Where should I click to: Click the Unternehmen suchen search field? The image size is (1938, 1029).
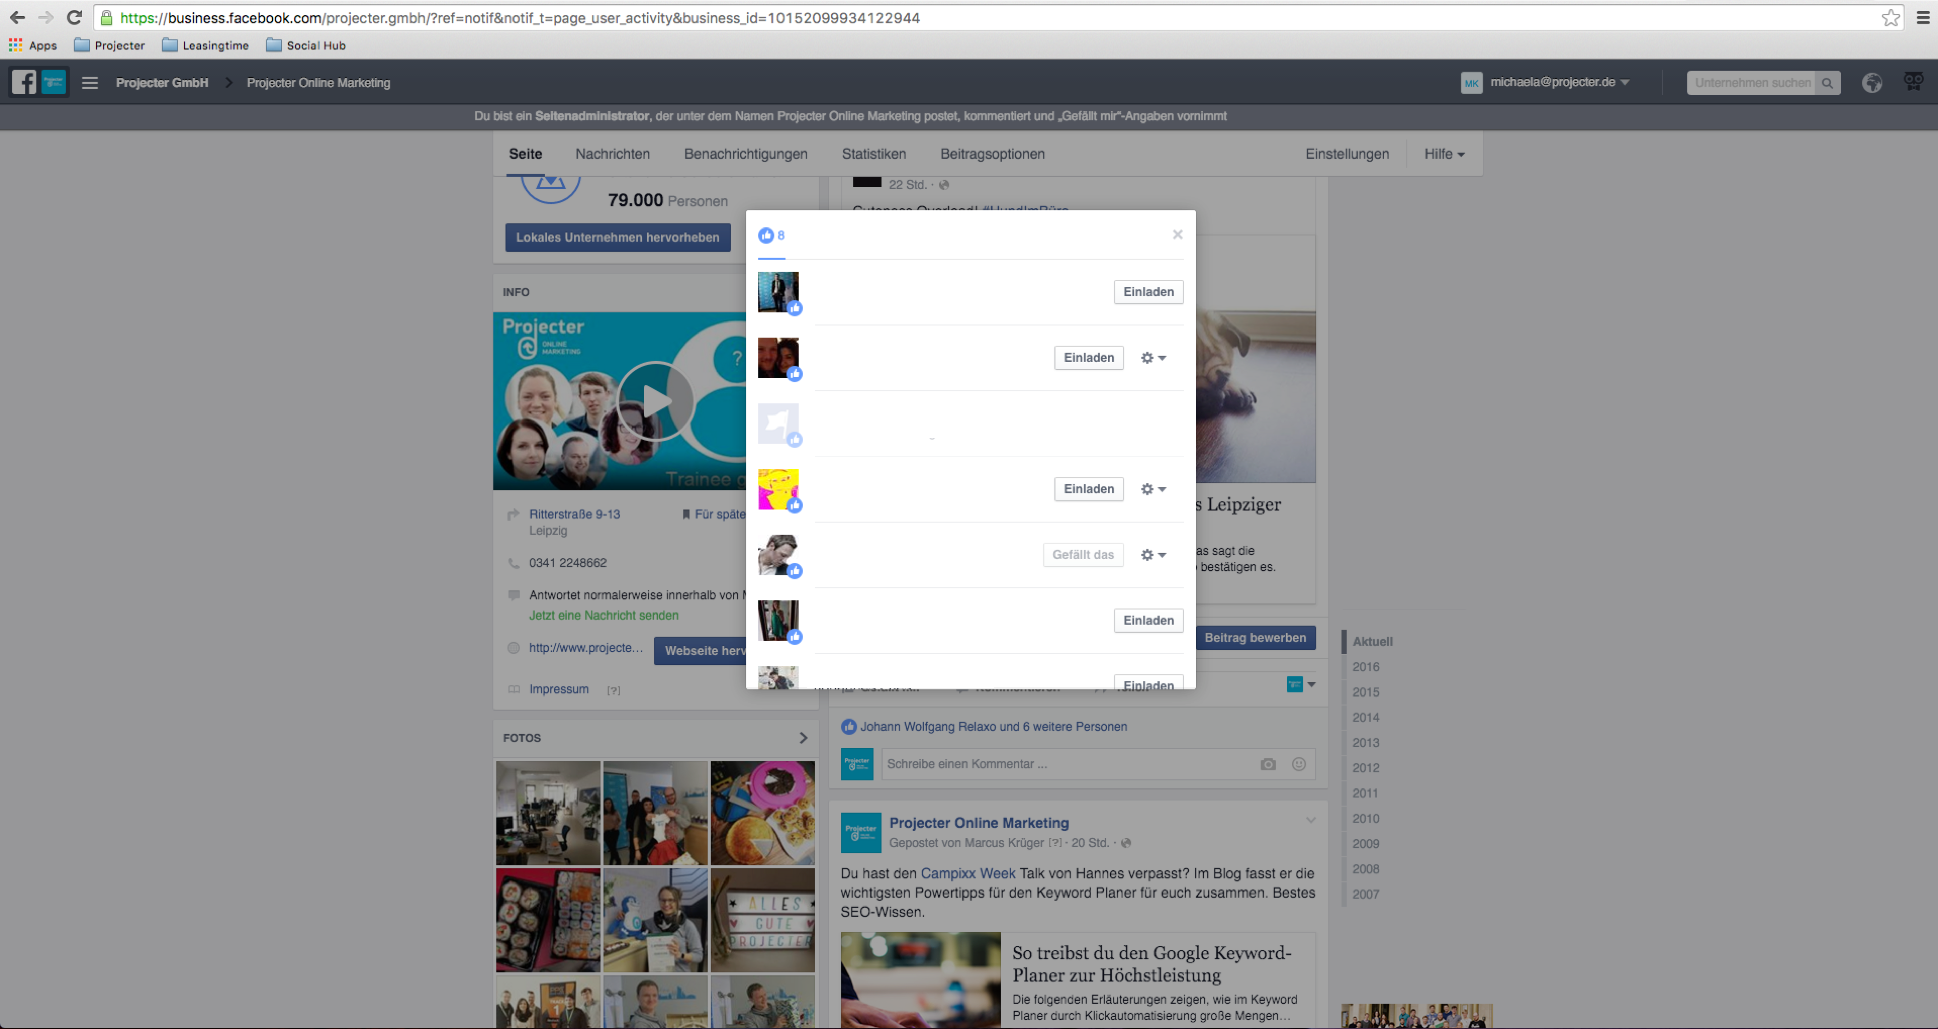point(1752,83)
